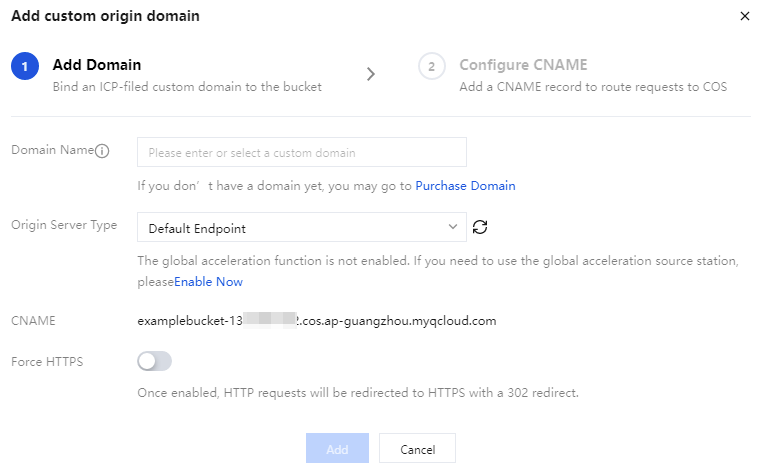The width and height of the screenshot is (762, 475).
Task: Click the Enable Now link
Action: 208,282
